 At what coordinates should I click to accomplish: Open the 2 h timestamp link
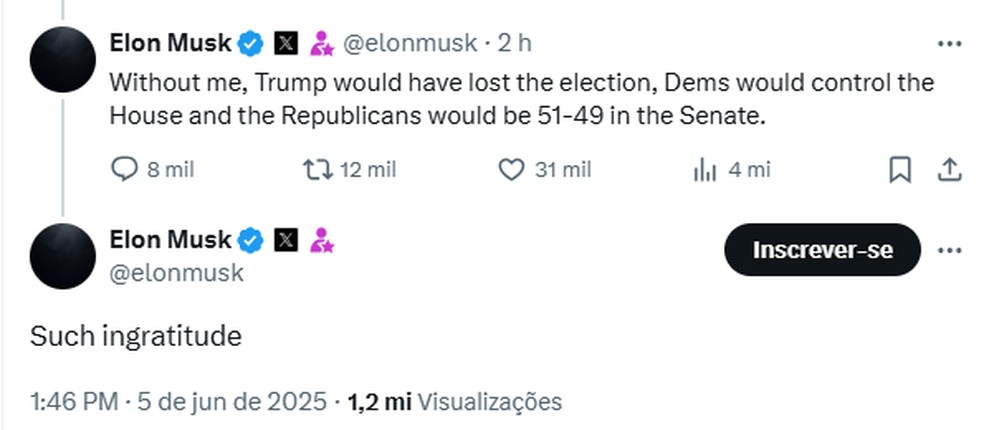pyautogui.click(x=515, y=43)
